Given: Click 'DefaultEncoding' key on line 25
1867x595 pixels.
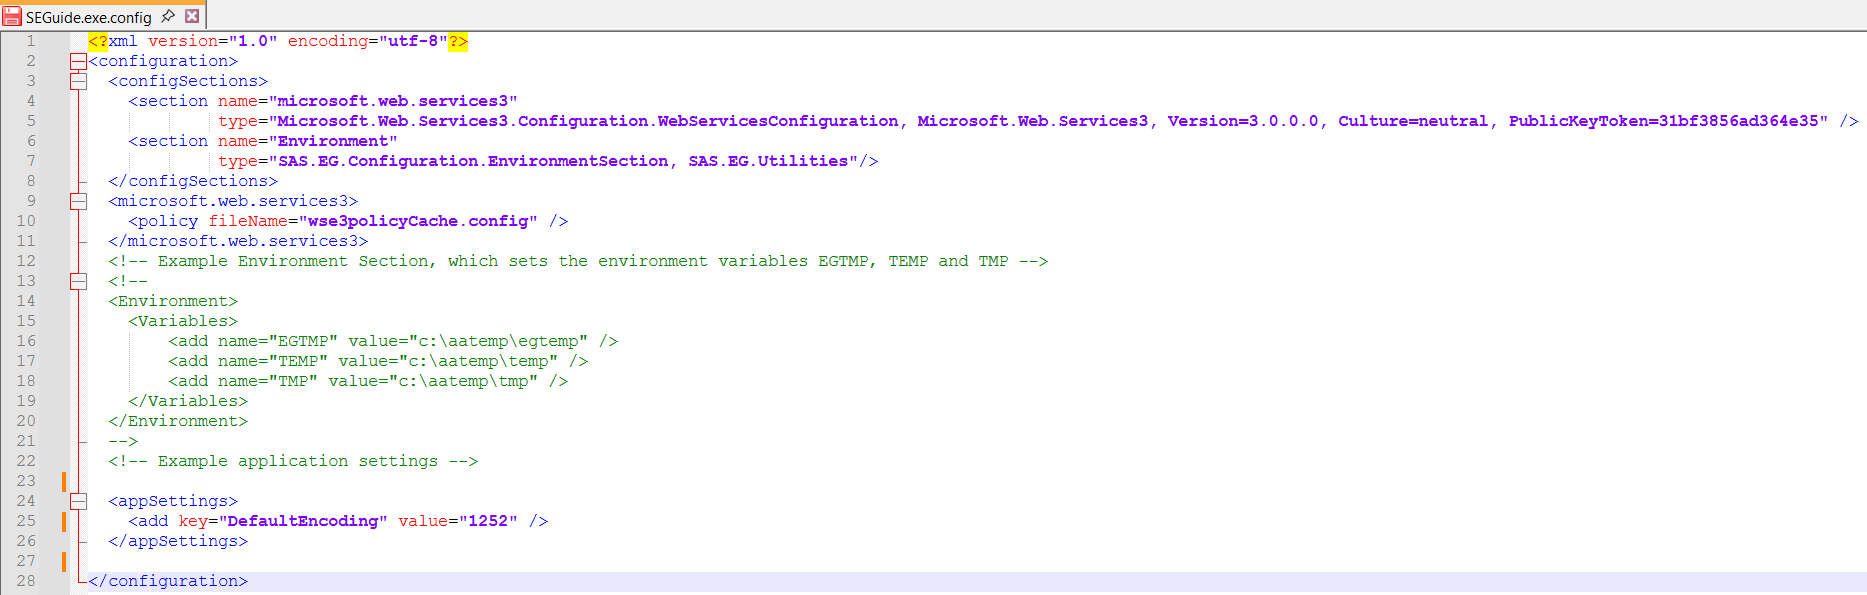Looking at the screenshot, I should [303, 521].
